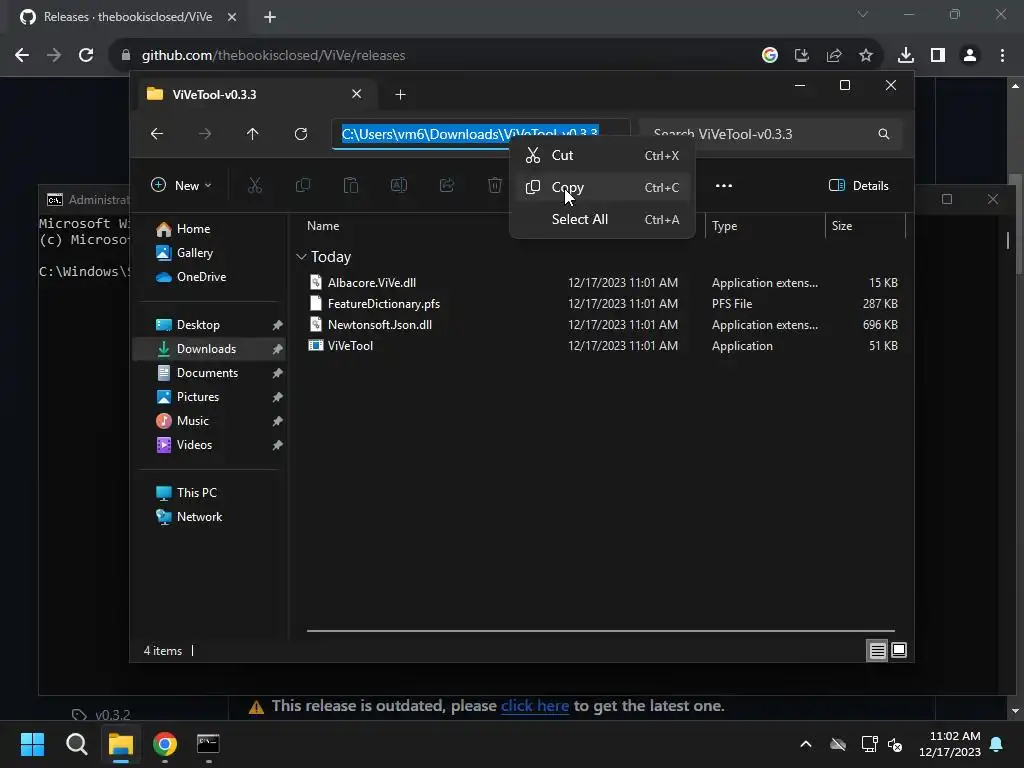Open the See more ellipsis menu
This screenshot has height=768, width=1024.
pyautogui.click(x=724, y=185)
